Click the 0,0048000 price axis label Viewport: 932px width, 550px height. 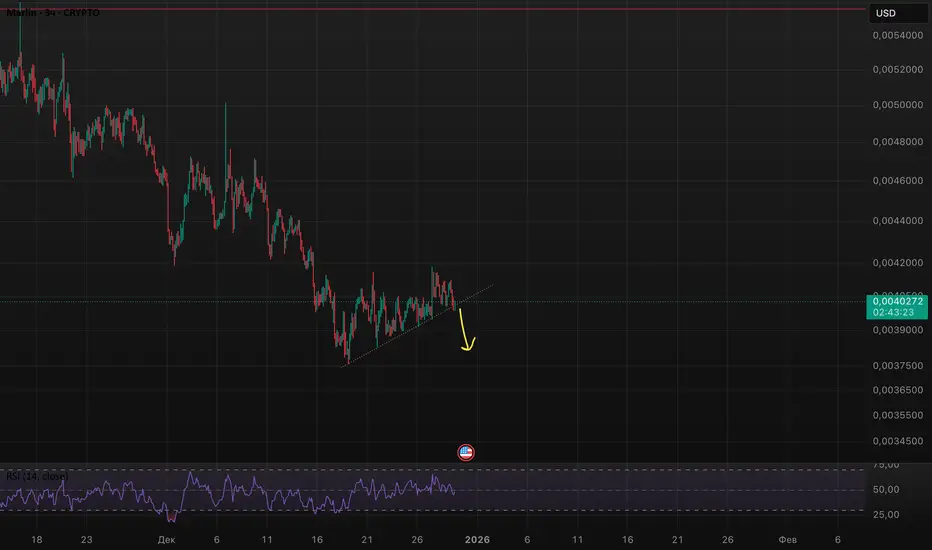click(898, 142)
